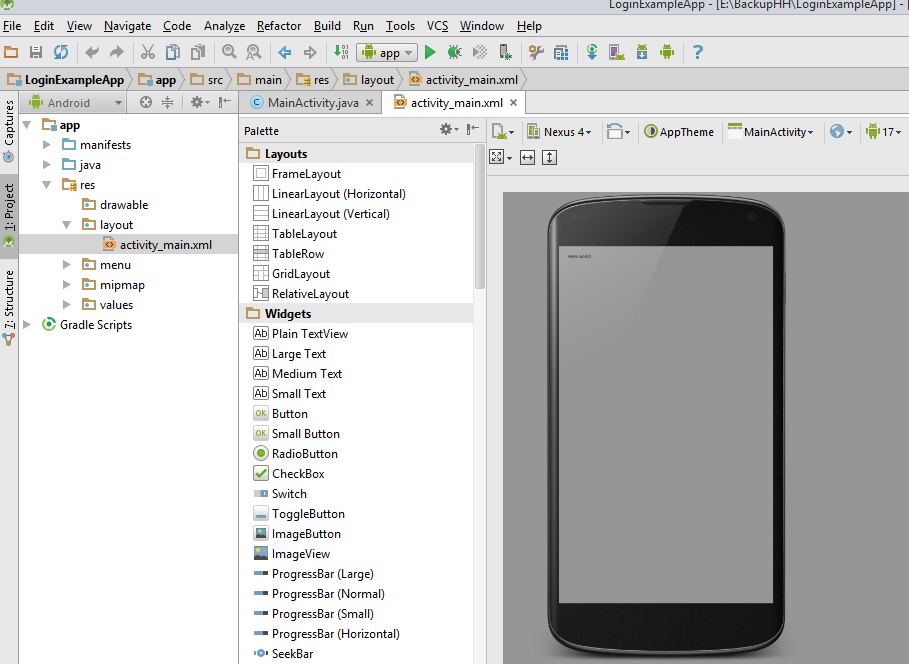Toggle layout width expand horizontally icon
The height and width of the screenshot is (664, 909).
pyautogui.click(x=528, y=158)
